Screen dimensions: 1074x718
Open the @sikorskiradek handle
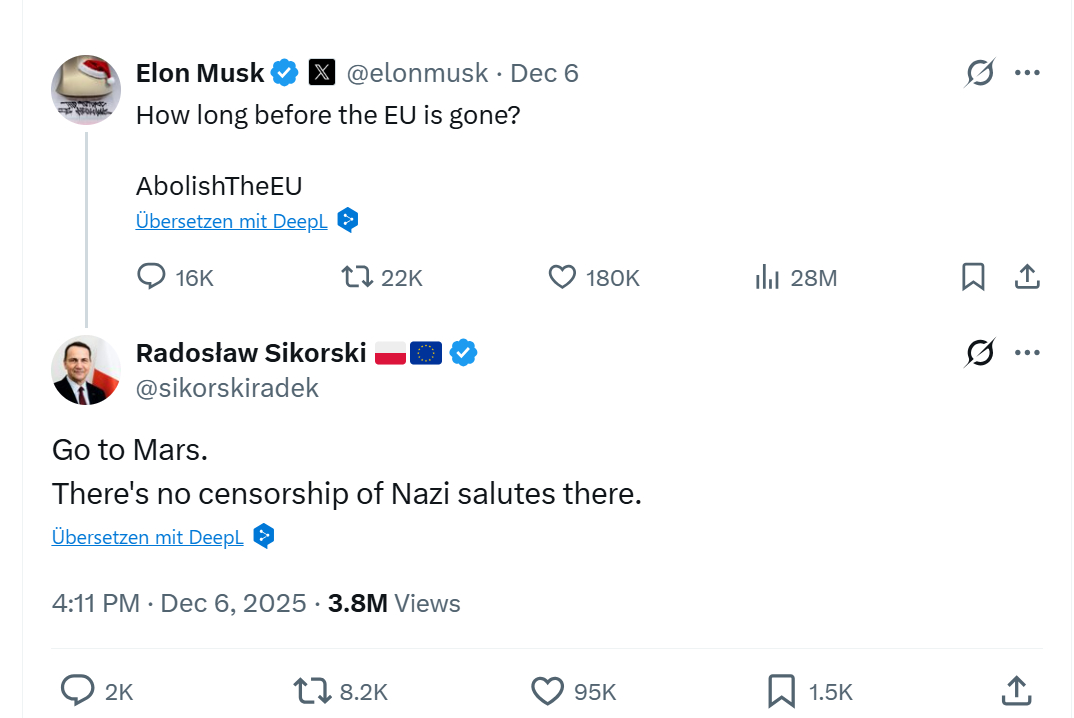[x=227, y=388]
